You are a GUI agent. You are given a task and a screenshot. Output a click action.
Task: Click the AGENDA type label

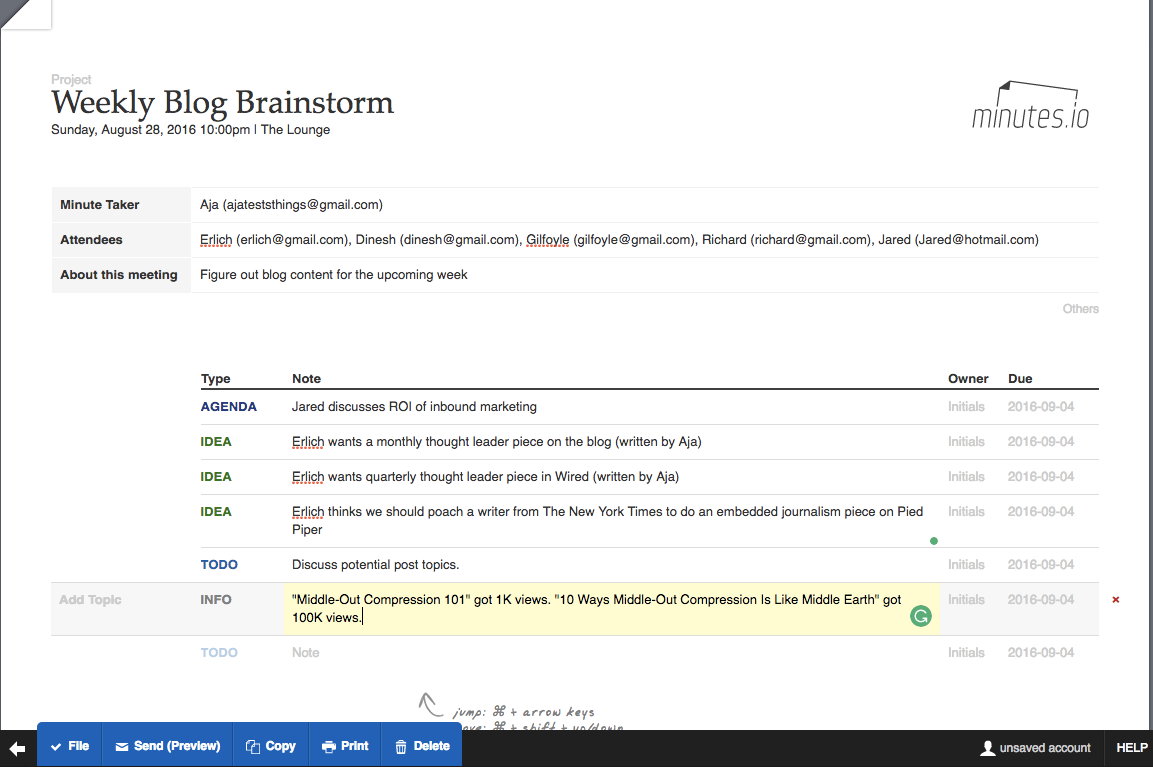click(229, 407)
